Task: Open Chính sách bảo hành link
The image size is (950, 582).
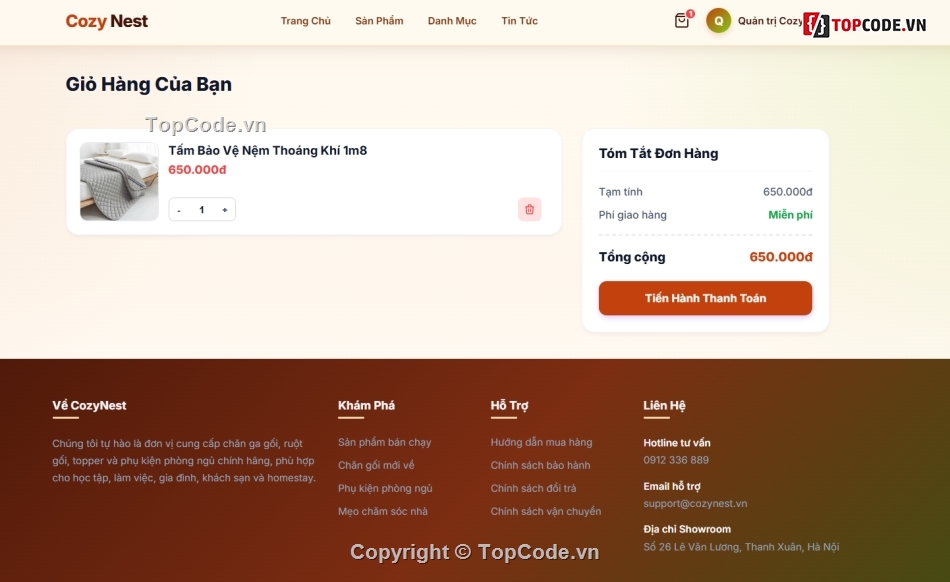Action: coord(540,465)
